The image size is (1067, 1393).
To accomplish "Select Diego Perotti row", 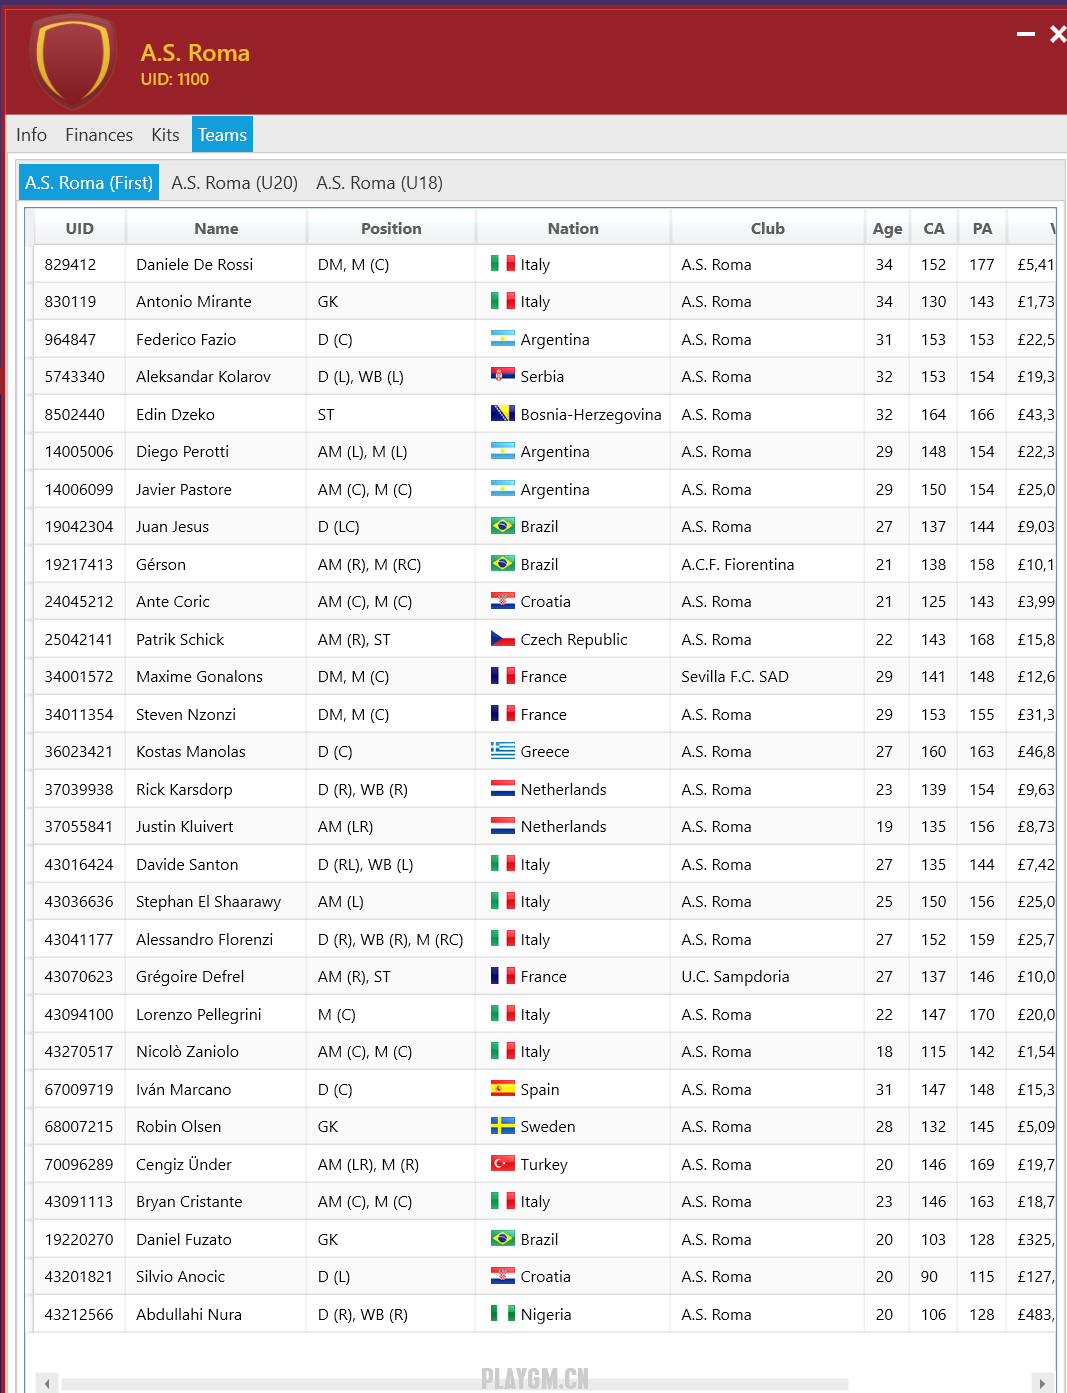I will [545, 452].
